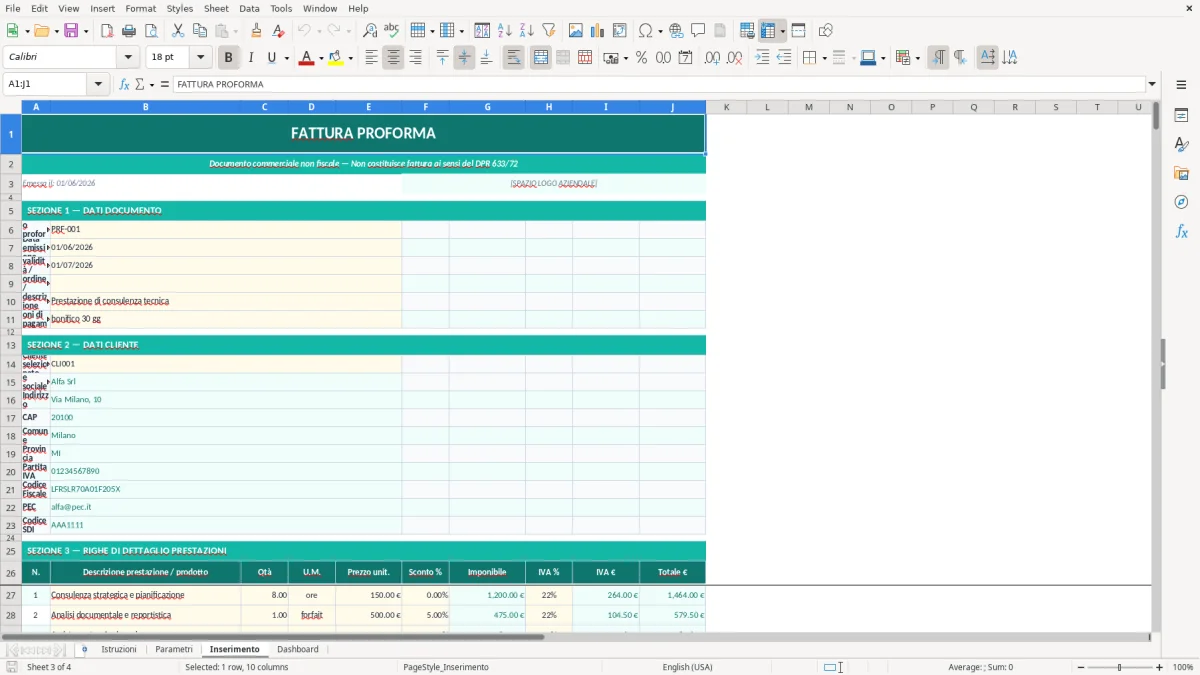Click zoom in plus button
The height and width of the screenshot is (675, 1200).
click(x=1160, y=667)
